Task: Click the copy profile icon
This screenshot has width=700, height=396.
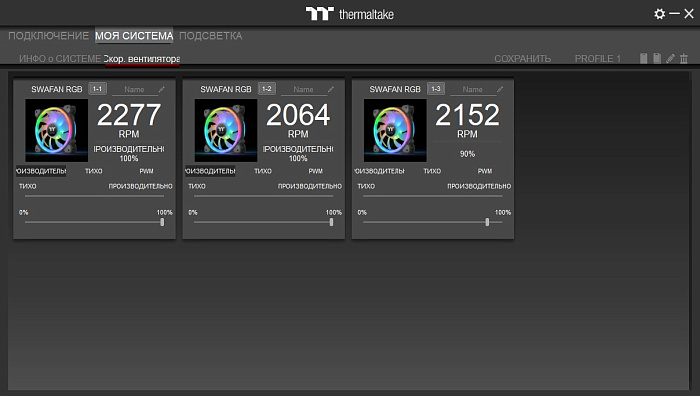Action: click(643, 58)
